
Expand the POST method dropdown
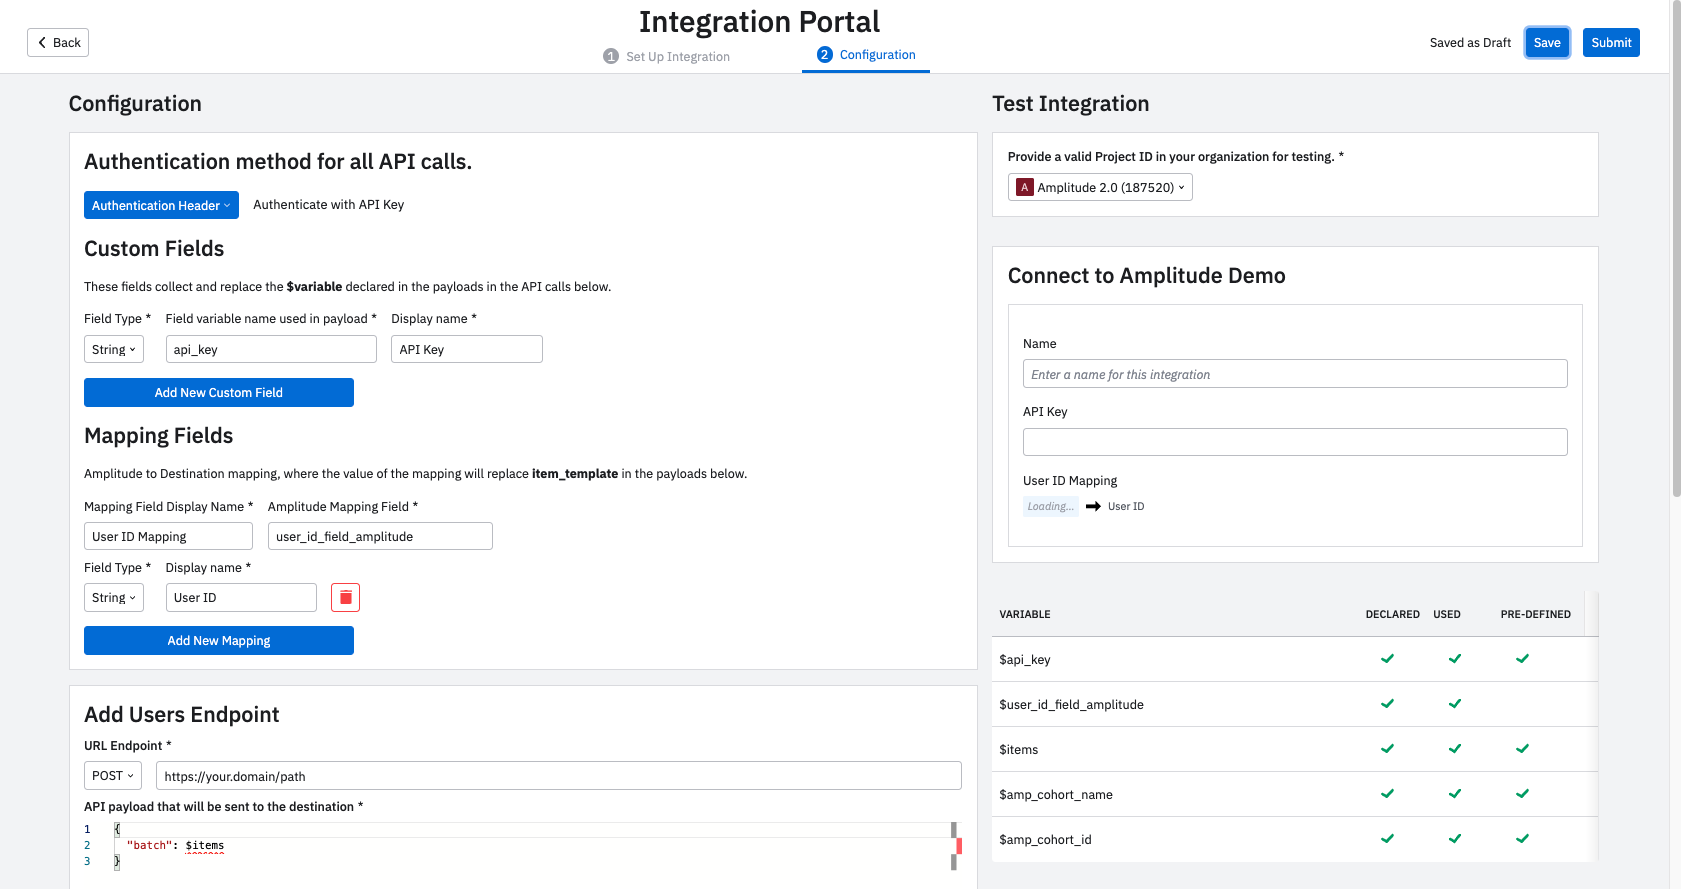[113, 776]
